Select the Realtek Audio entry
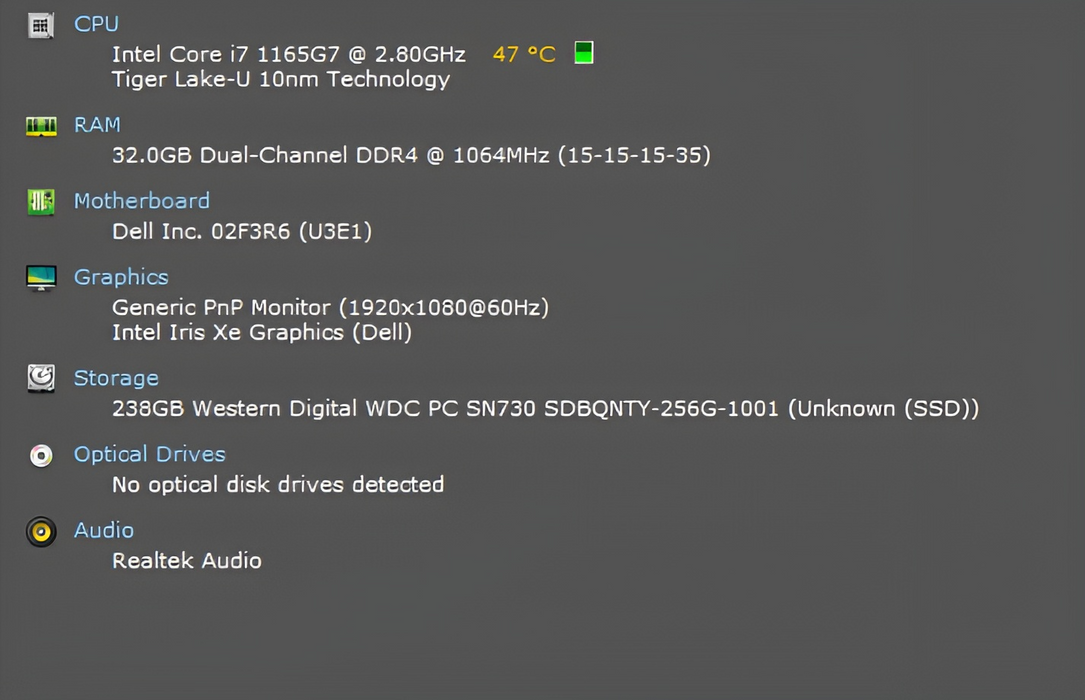The image size is (1085, 700). [x=186, y=560]
